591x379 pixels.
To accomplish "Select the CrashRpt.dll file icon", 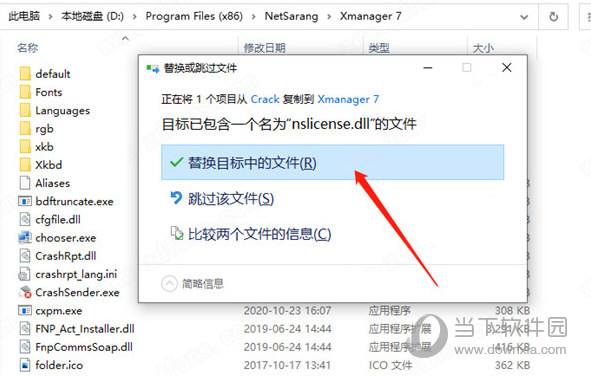I will (x=25, y=256).
